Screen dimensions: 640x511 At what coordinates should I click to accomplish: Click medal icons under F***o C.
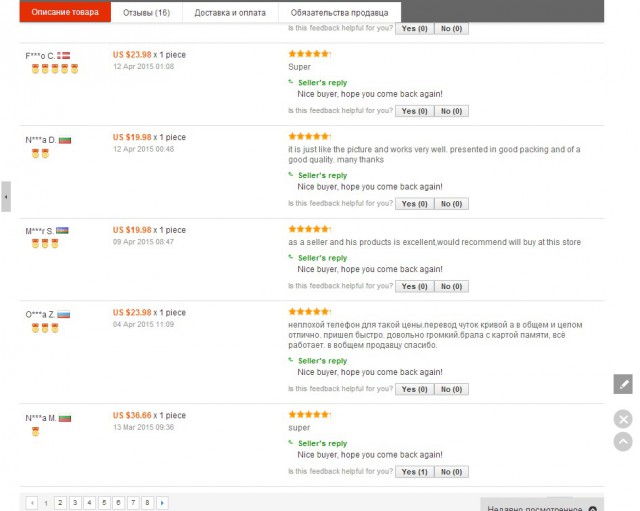[55, 69]
